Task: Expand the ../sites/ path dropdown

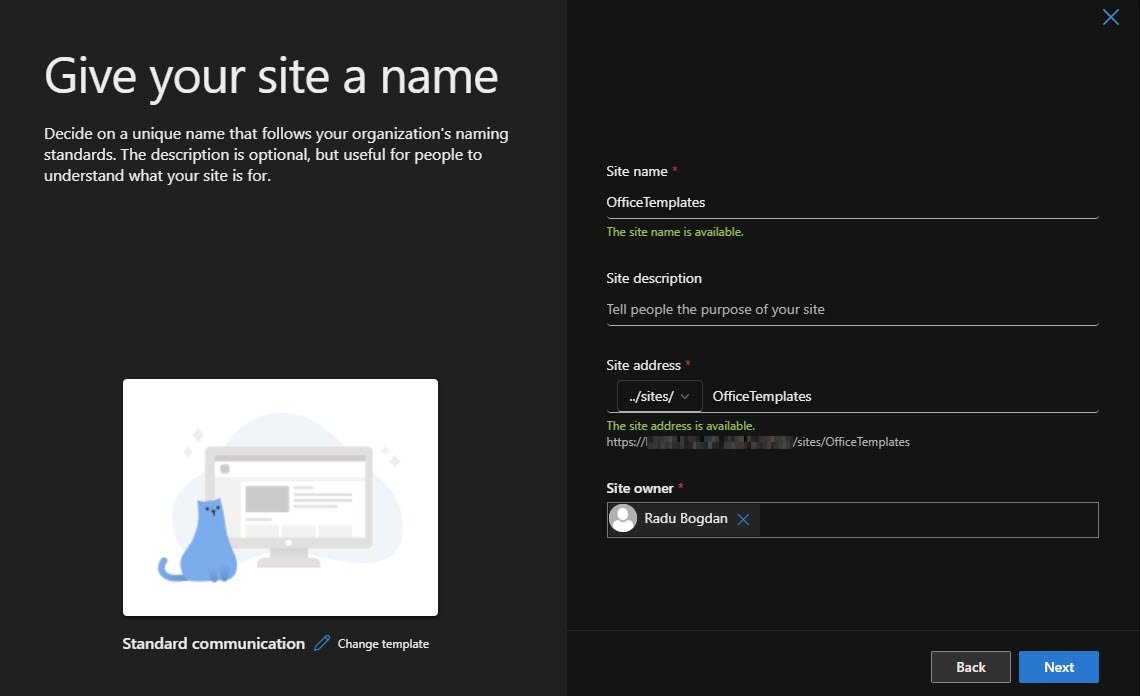Action: [660, 396]
